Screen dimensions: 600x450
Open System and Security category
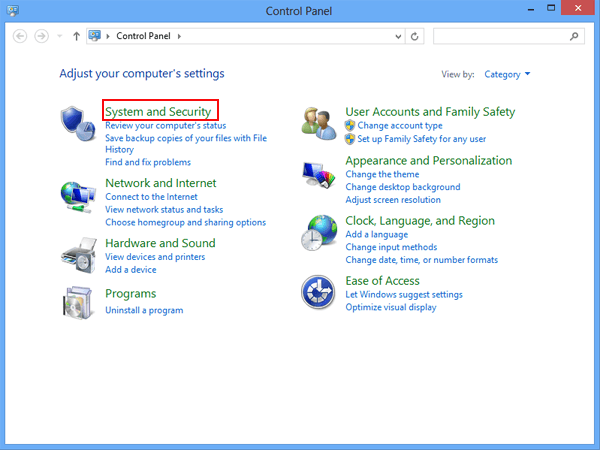pyautogui.click(x=158, y=112)
